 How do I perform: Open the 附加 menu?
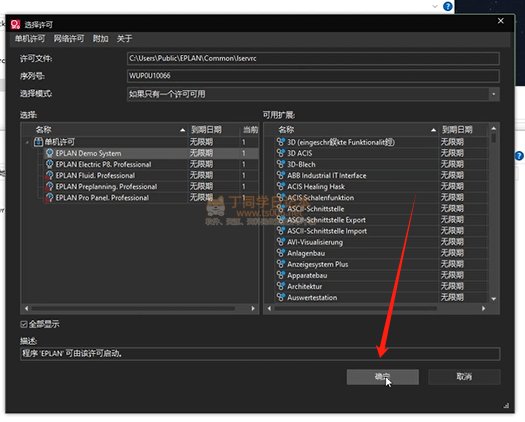tap(100, 39)
